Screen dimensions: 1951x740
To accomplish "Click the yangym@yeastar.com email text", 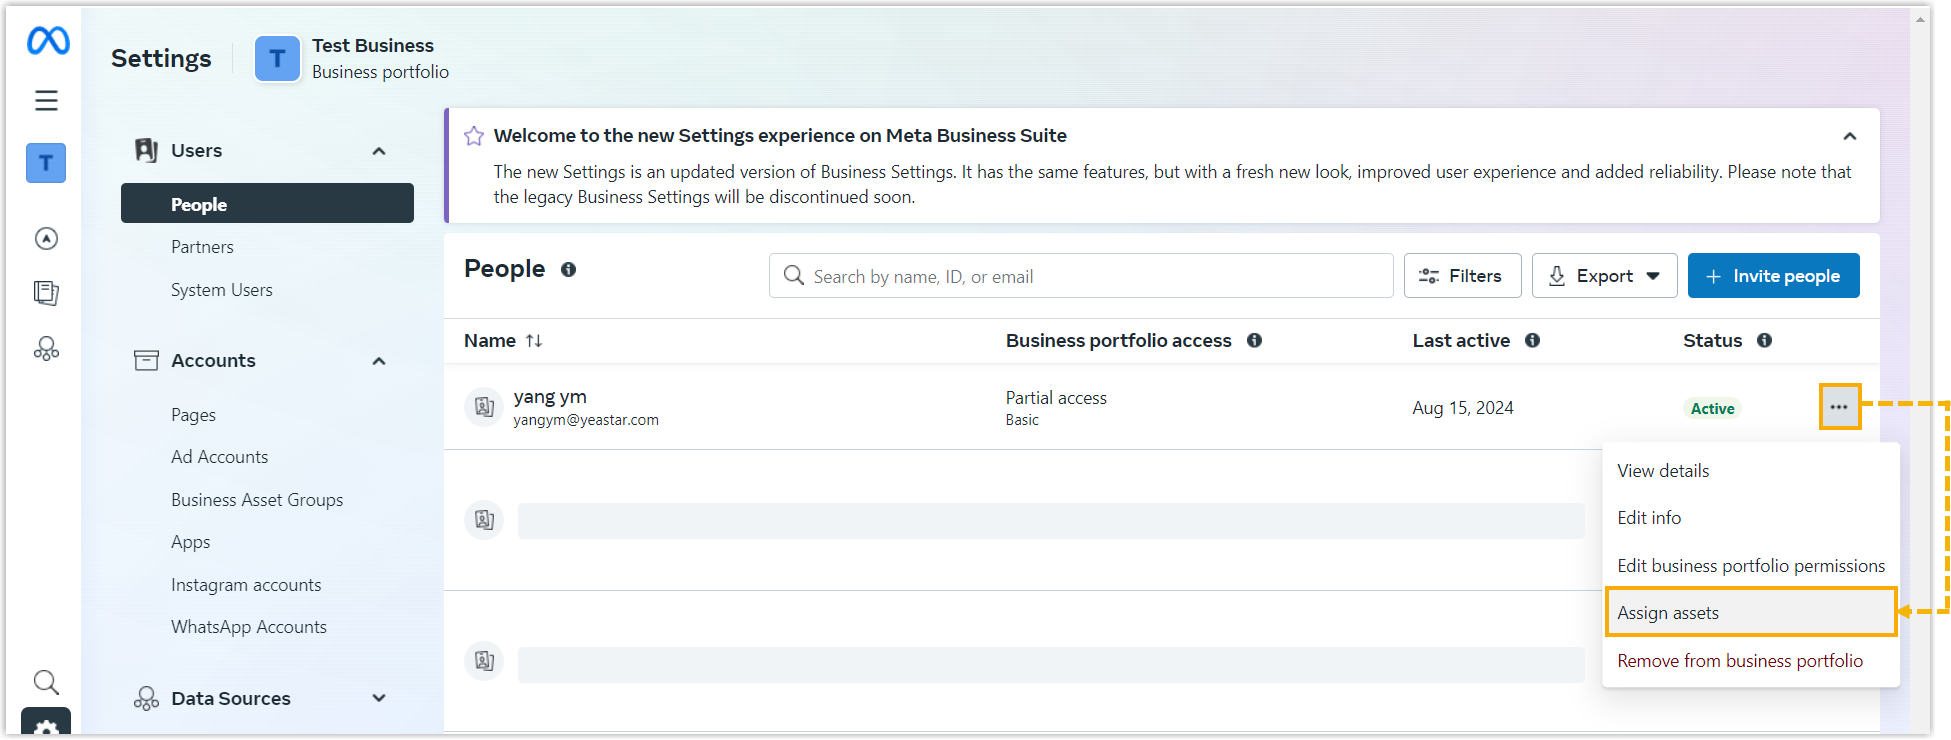I will [586, 420].
